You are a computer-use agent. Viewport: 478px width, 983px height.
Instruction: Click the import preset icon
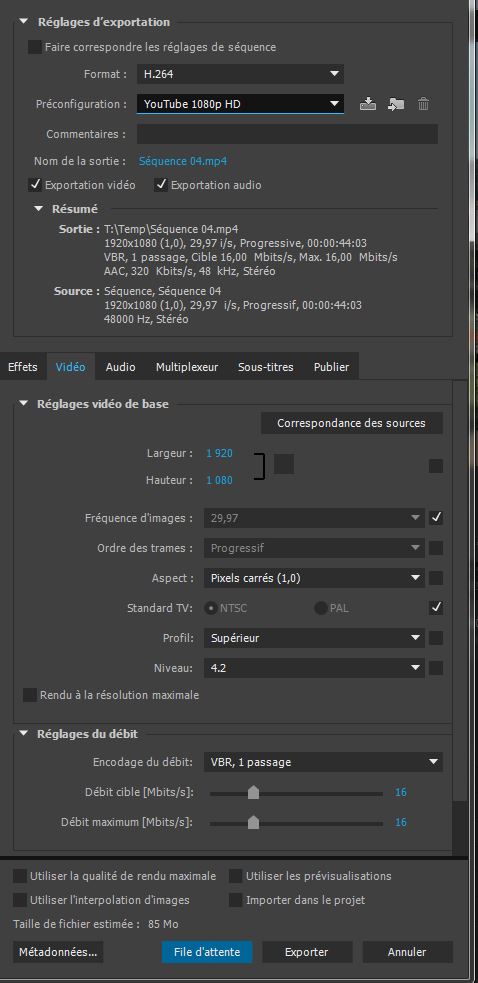click(x=396, y=104)
